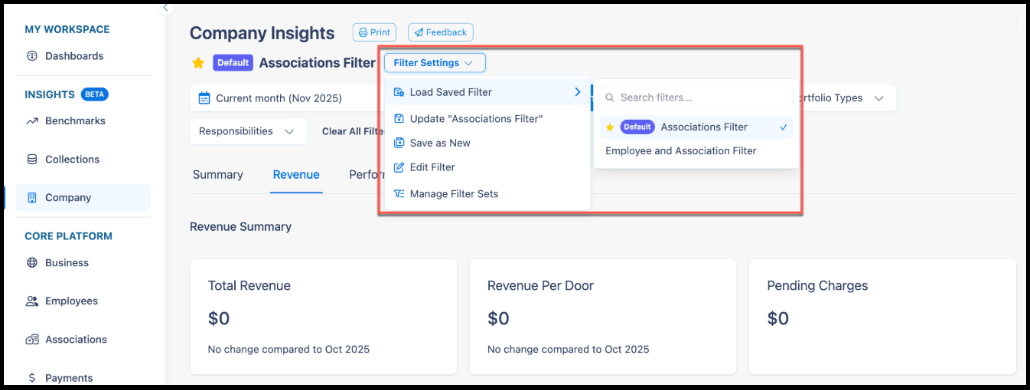
Task: Select Company in the sidebar
Action: click(x=83, y=198)
